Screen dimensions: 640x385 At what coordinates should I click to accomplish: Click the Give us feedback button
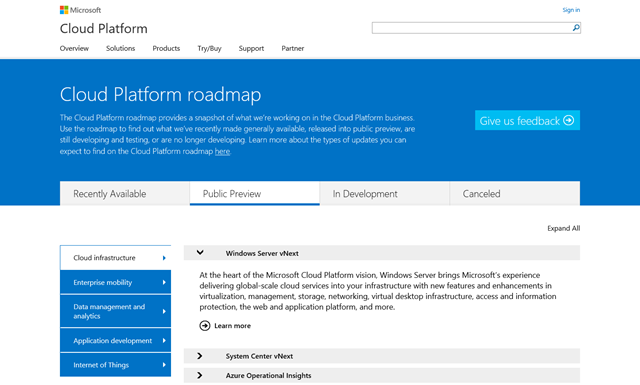pos(527,120)
